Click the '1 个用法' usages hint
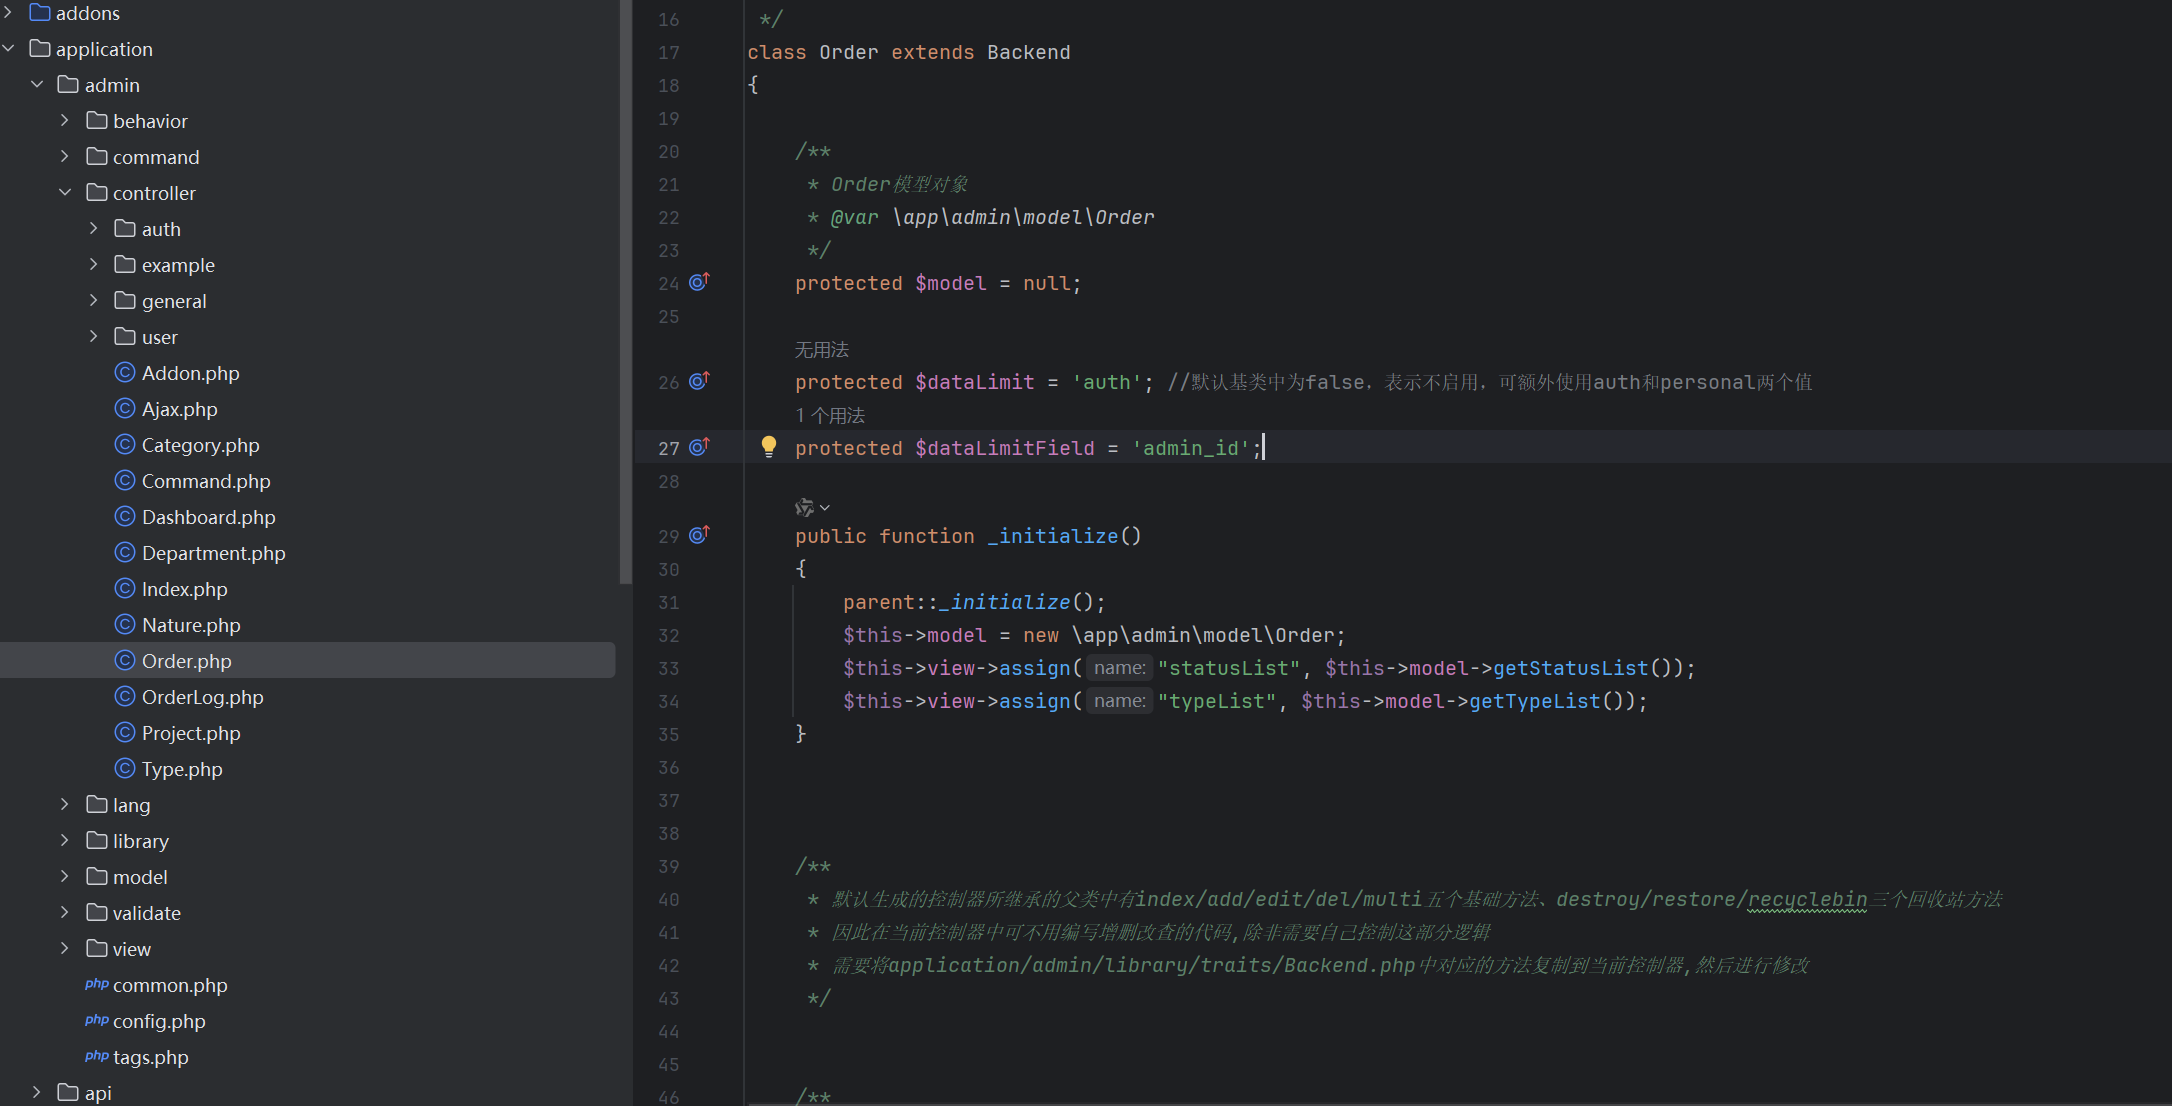2172x1106 pixels. click(830, 415)
